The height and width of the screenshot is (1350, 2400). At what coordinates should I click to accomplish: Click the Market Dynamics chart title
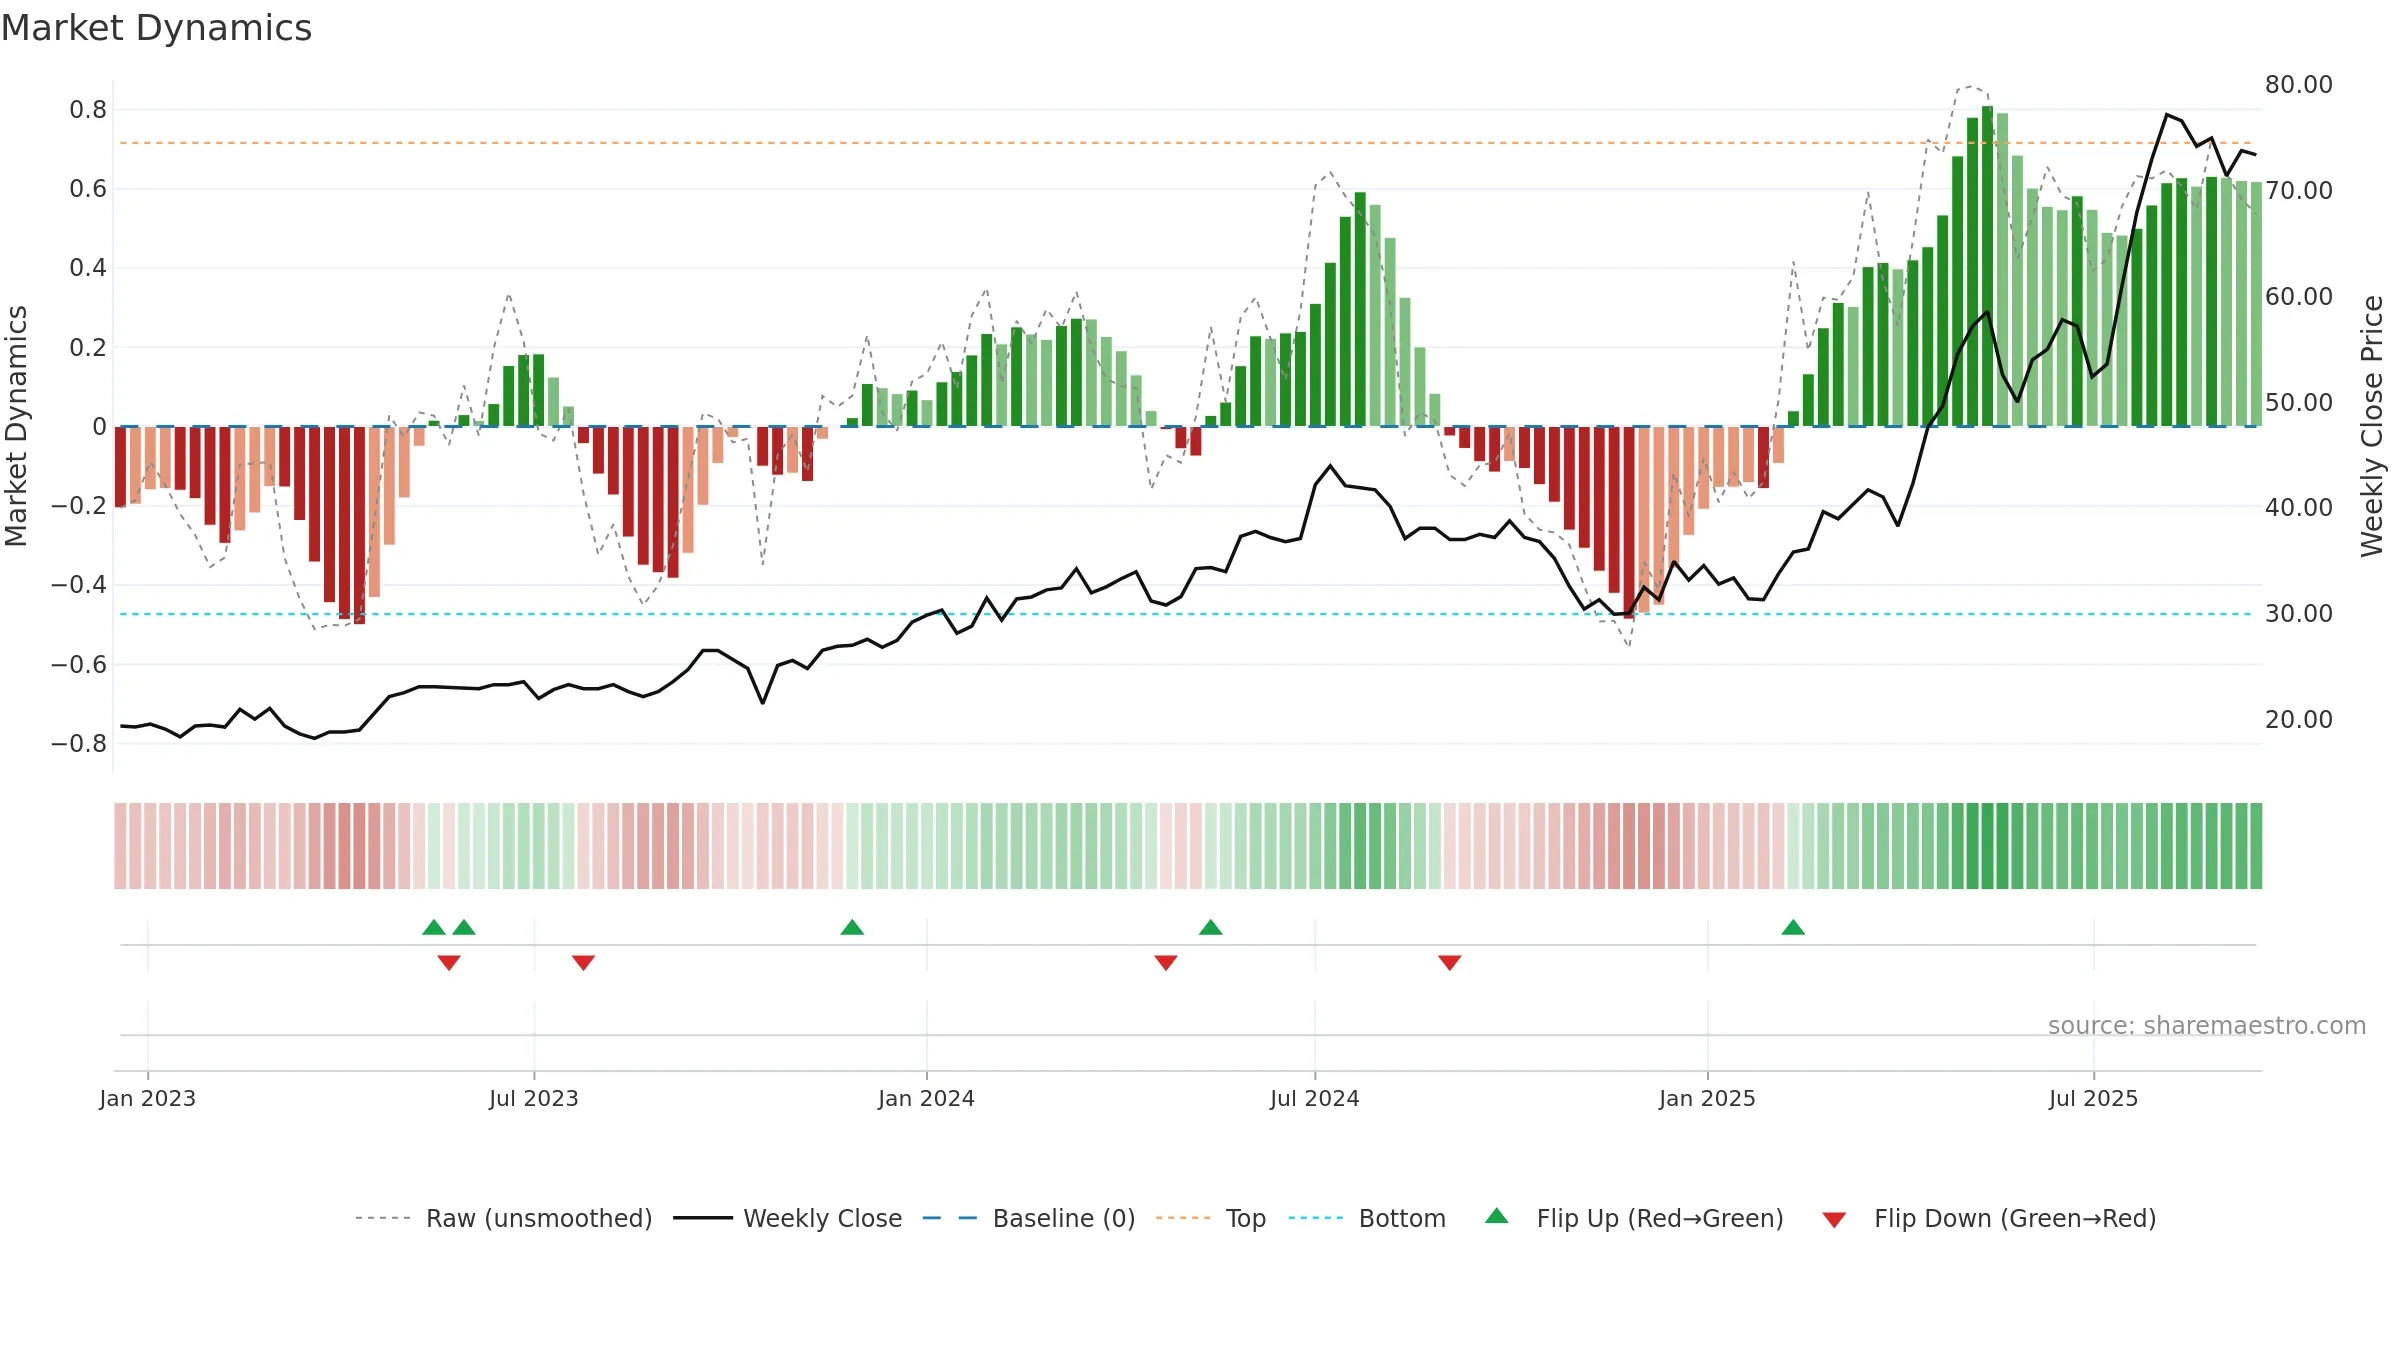pos(157,28)
